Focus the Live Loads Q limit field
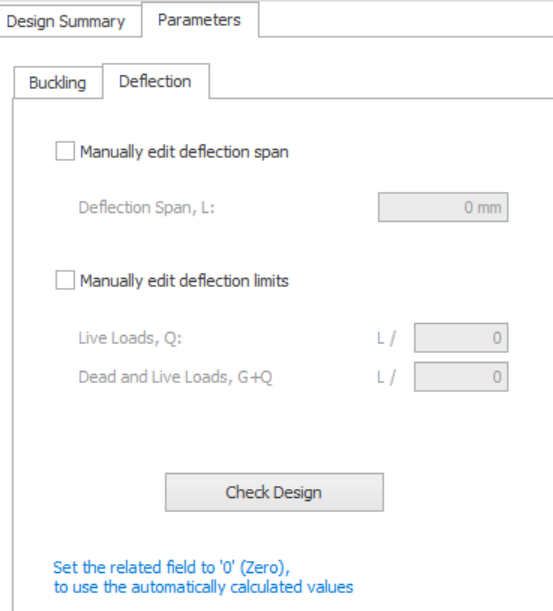This screenshot has height=611, width=553. (461, 338)
